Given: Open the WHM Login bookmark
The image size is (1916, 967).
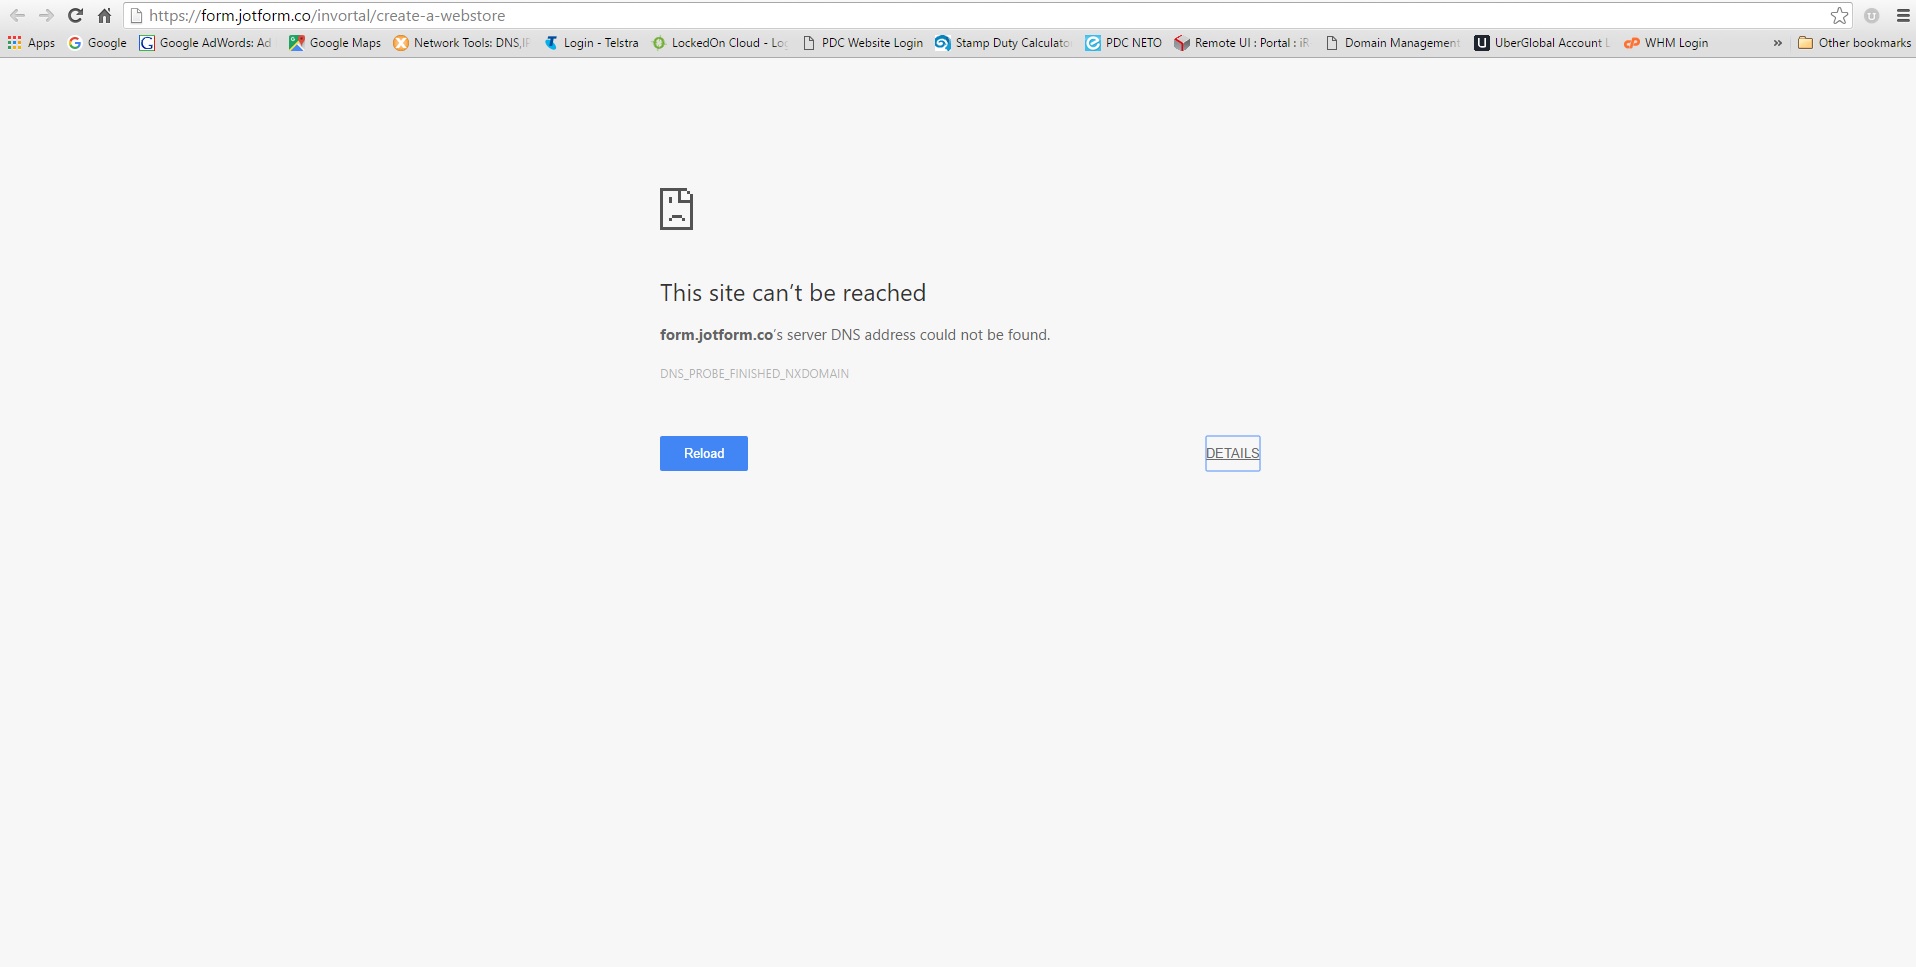Looking at the screenshot, I should 1666,43.
